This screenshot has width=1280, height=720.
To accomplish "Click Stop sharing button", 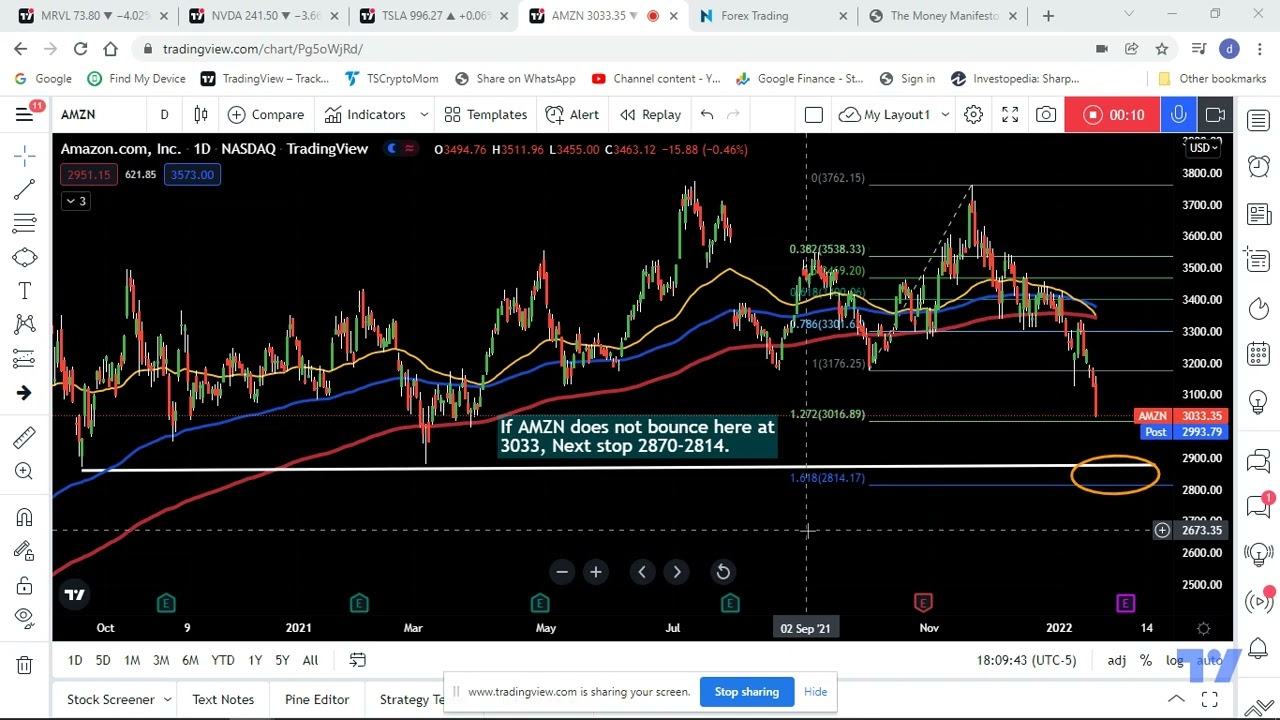I will coord(746,692).
